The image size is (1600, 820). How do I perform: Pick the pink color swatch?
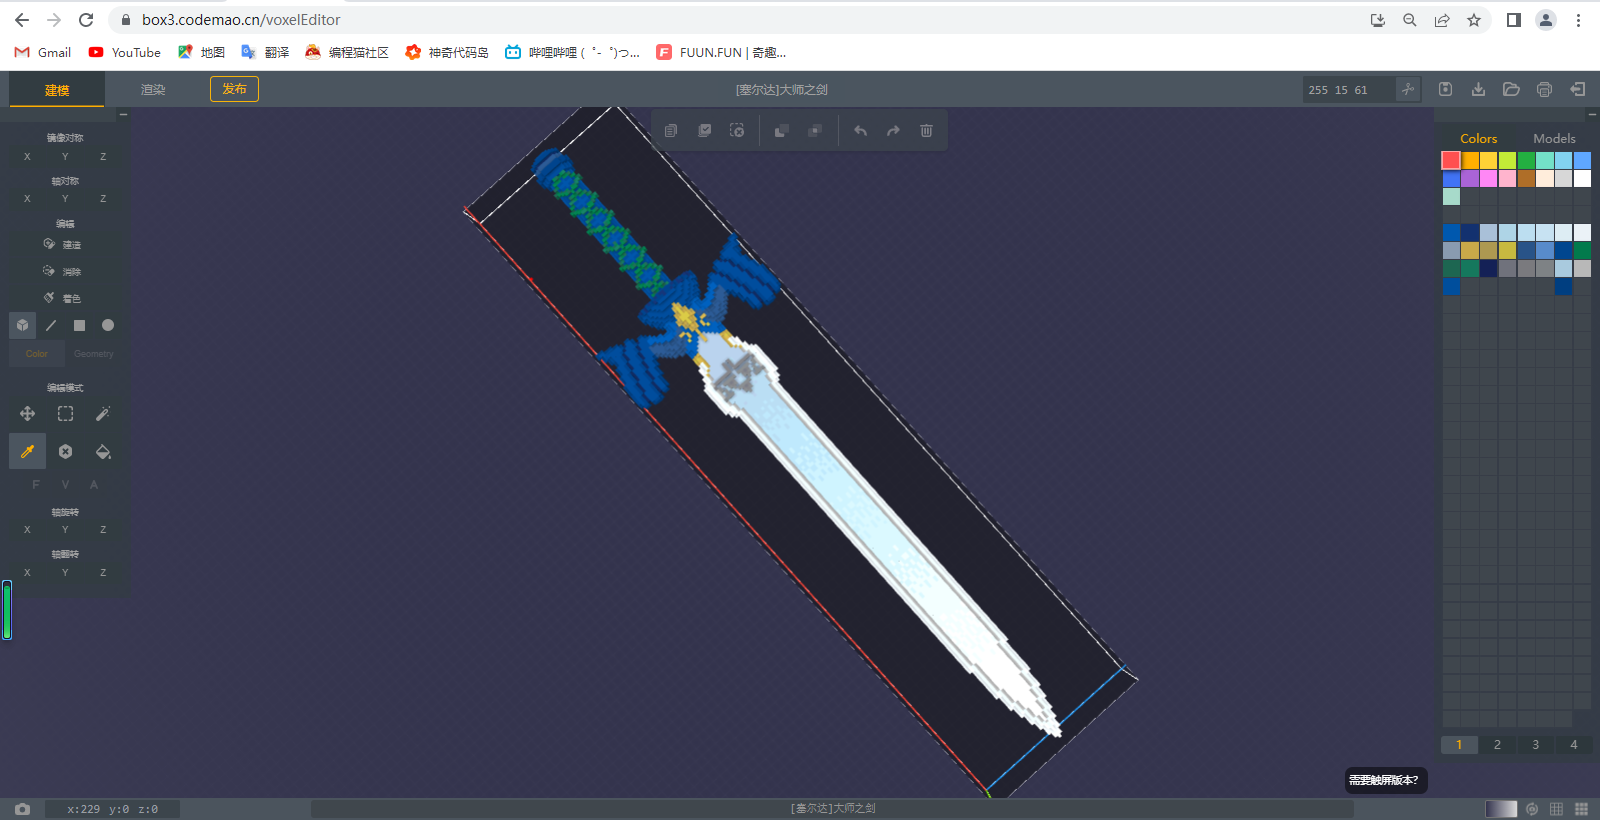[x=1507, y=179]
